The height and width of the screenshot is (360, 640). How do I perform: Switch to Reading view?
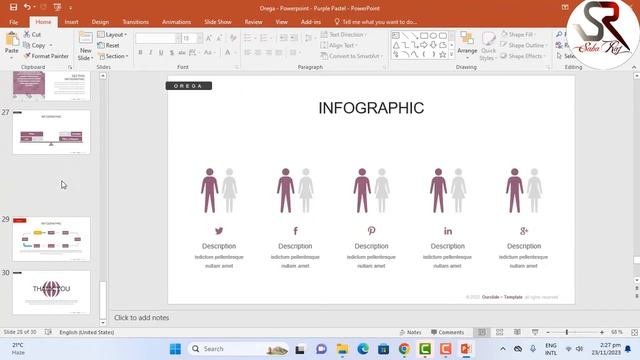(517, 332)
